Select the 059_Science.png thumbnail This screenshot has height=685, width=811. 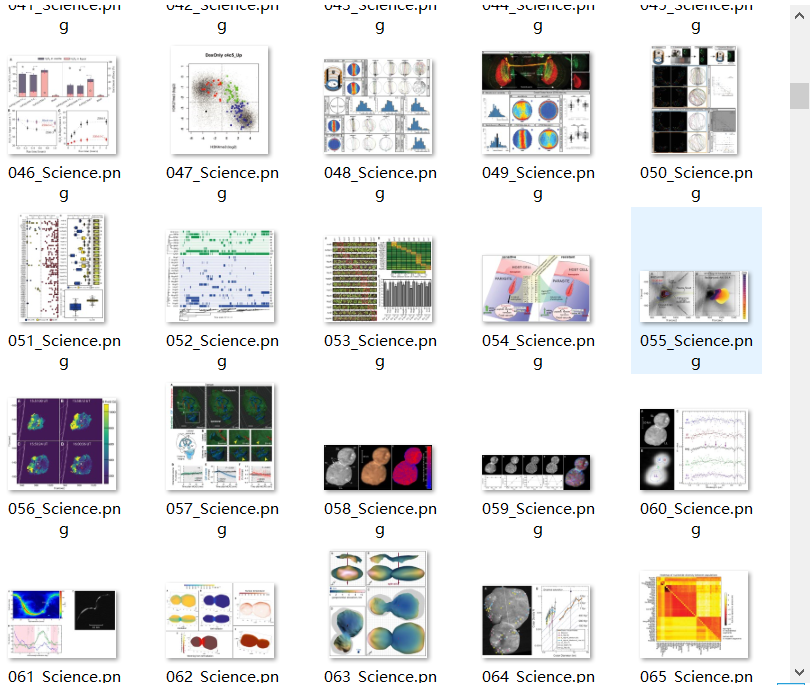(x=536, y=472)
